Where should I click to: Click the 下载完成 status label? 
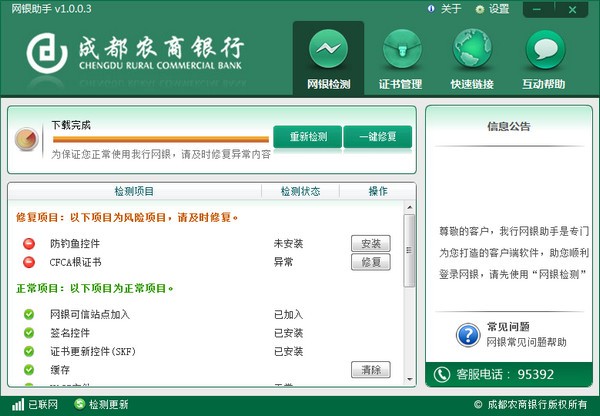(x=71, y=125)
